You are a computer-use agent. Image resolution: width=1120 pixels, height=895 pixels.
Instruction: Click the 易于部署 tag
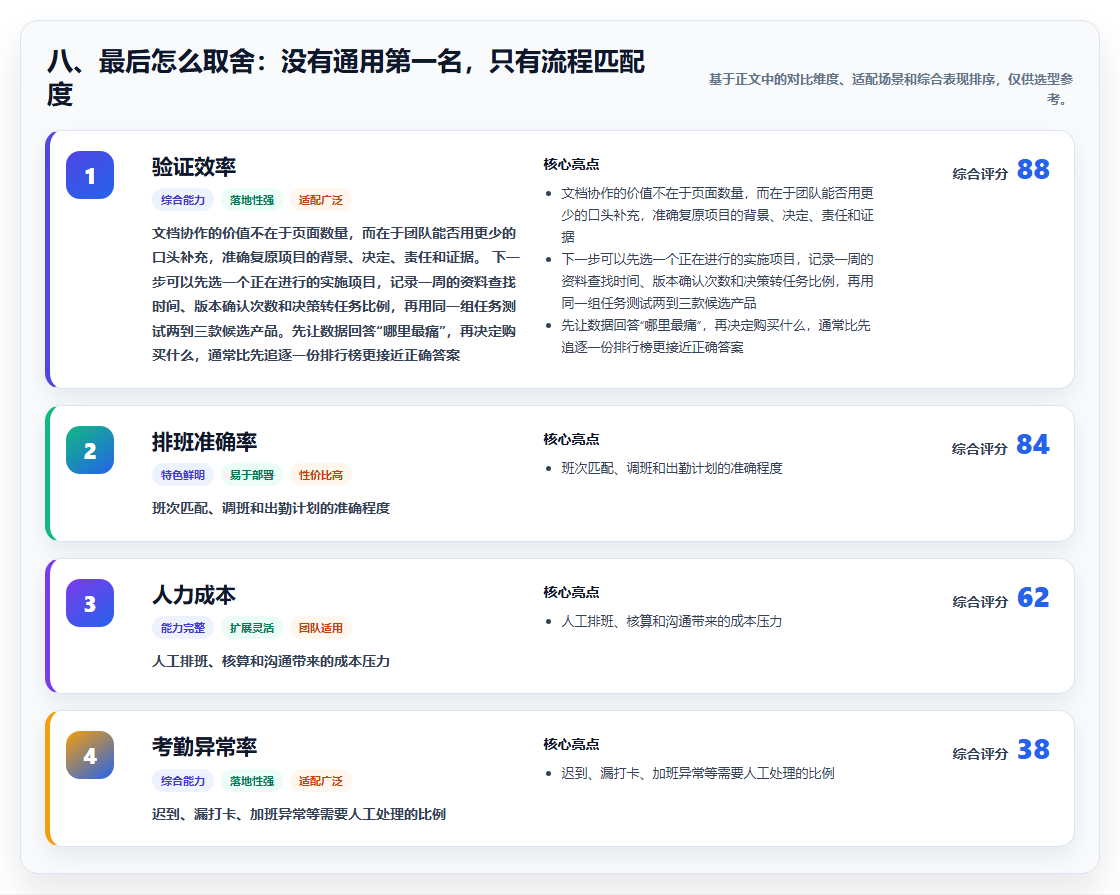coord(251,475)
